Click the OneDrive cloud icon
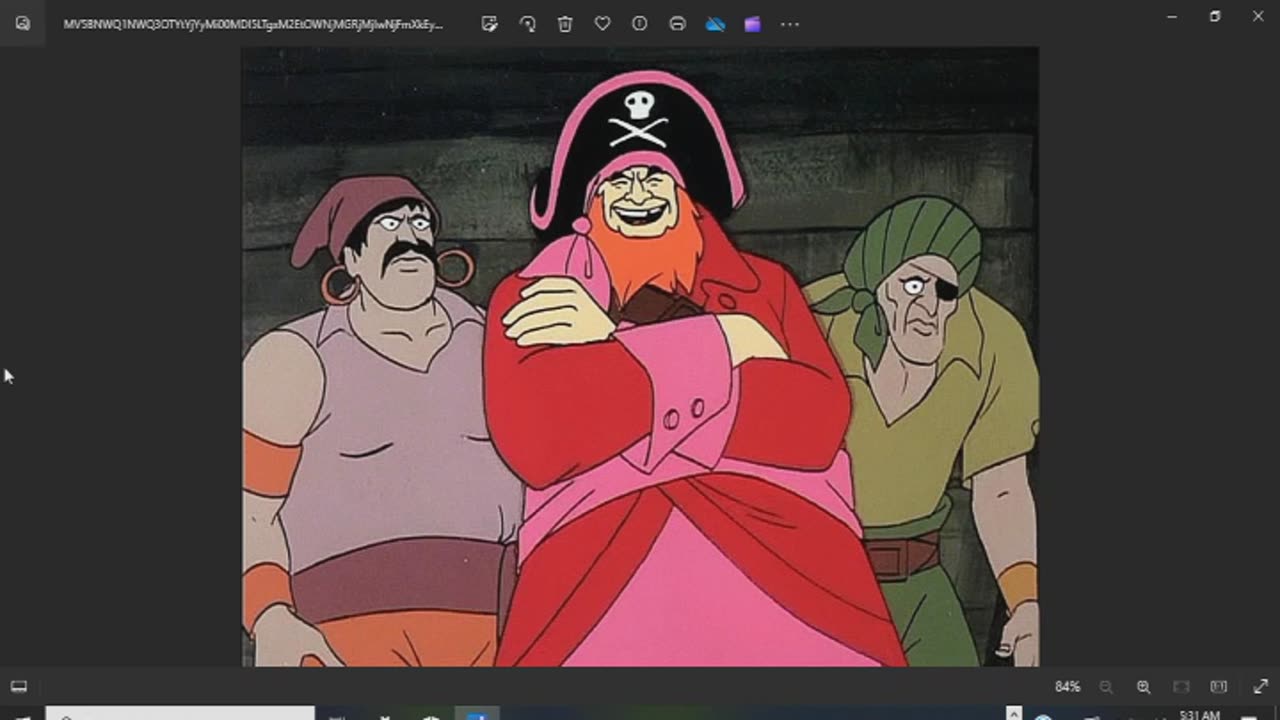Screen dimensions: 1280x720 (x=715, y=24)
